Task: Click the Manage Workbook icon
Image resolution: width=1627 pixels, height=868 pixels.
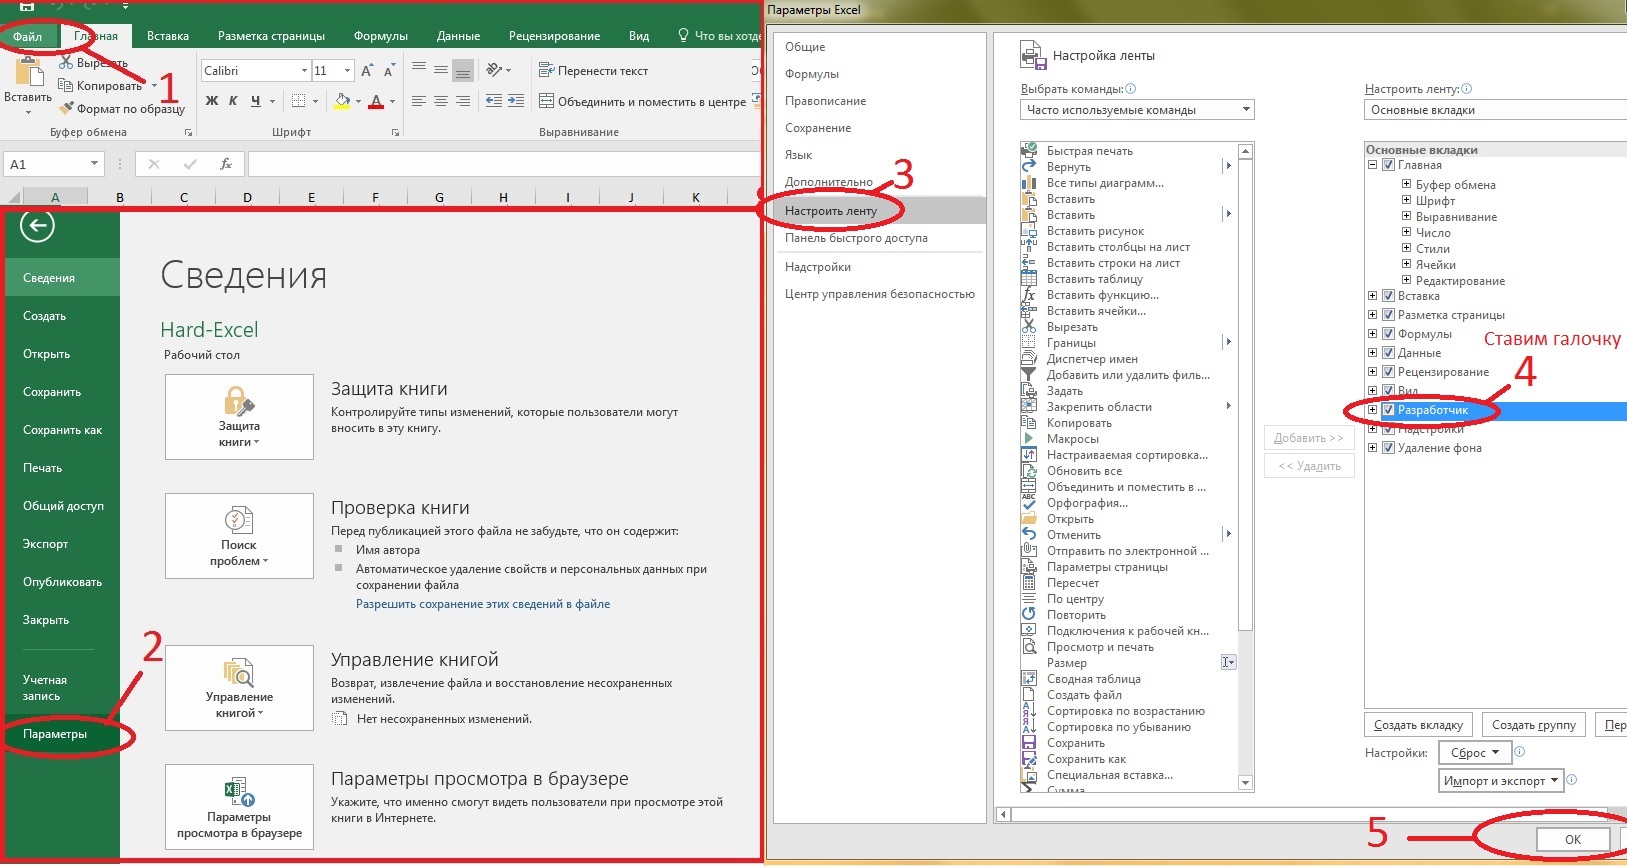Action: coord(239,672)
